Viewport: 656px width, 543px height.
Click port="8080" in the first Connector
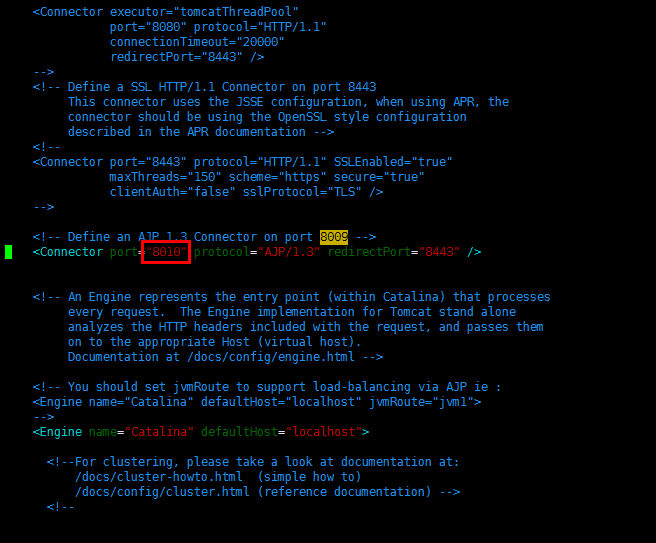click(x=148, y=27)
